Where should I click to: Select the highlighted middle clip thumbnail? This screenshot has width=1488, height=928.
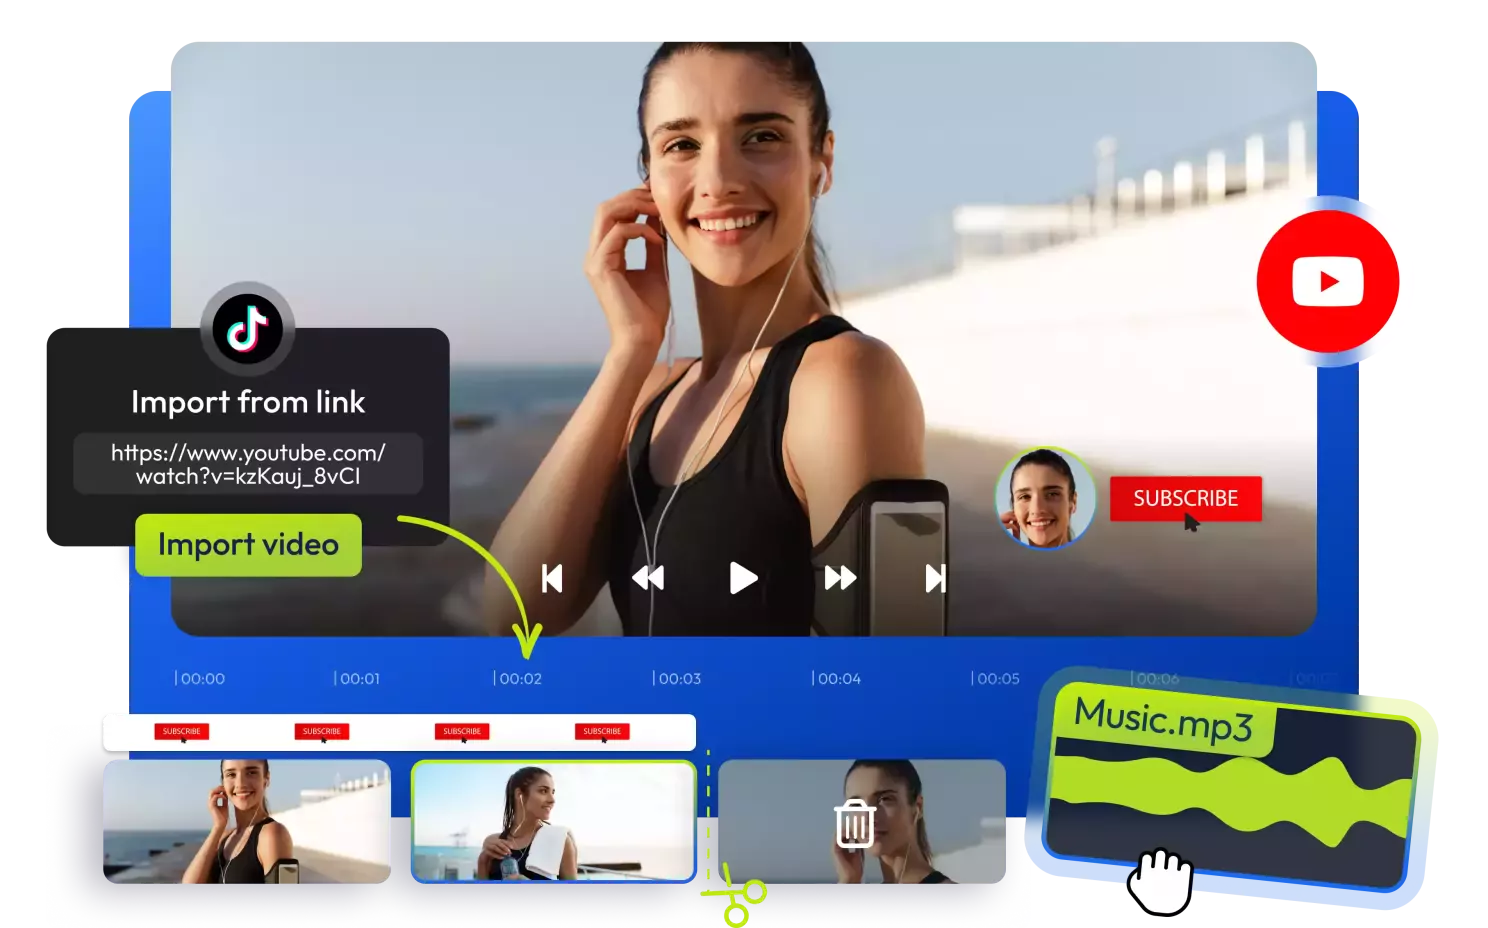click(554, 822)
